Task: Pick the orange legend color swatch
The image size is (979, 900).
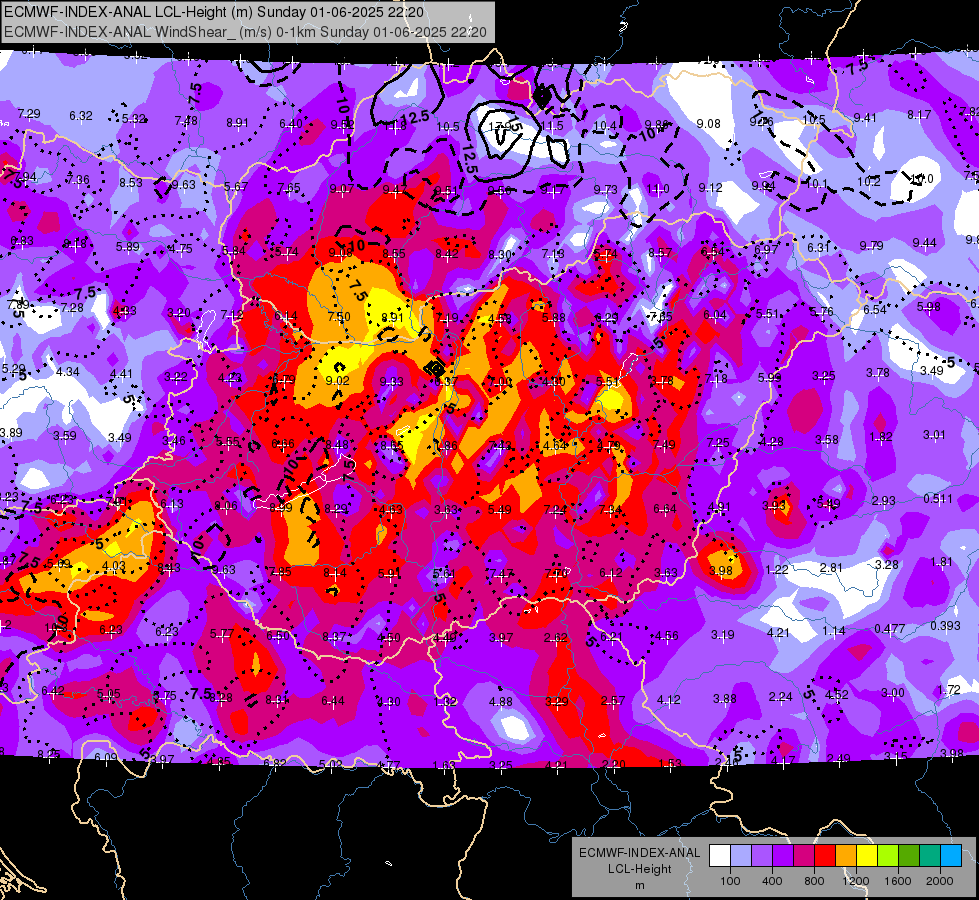Action: 846,856
